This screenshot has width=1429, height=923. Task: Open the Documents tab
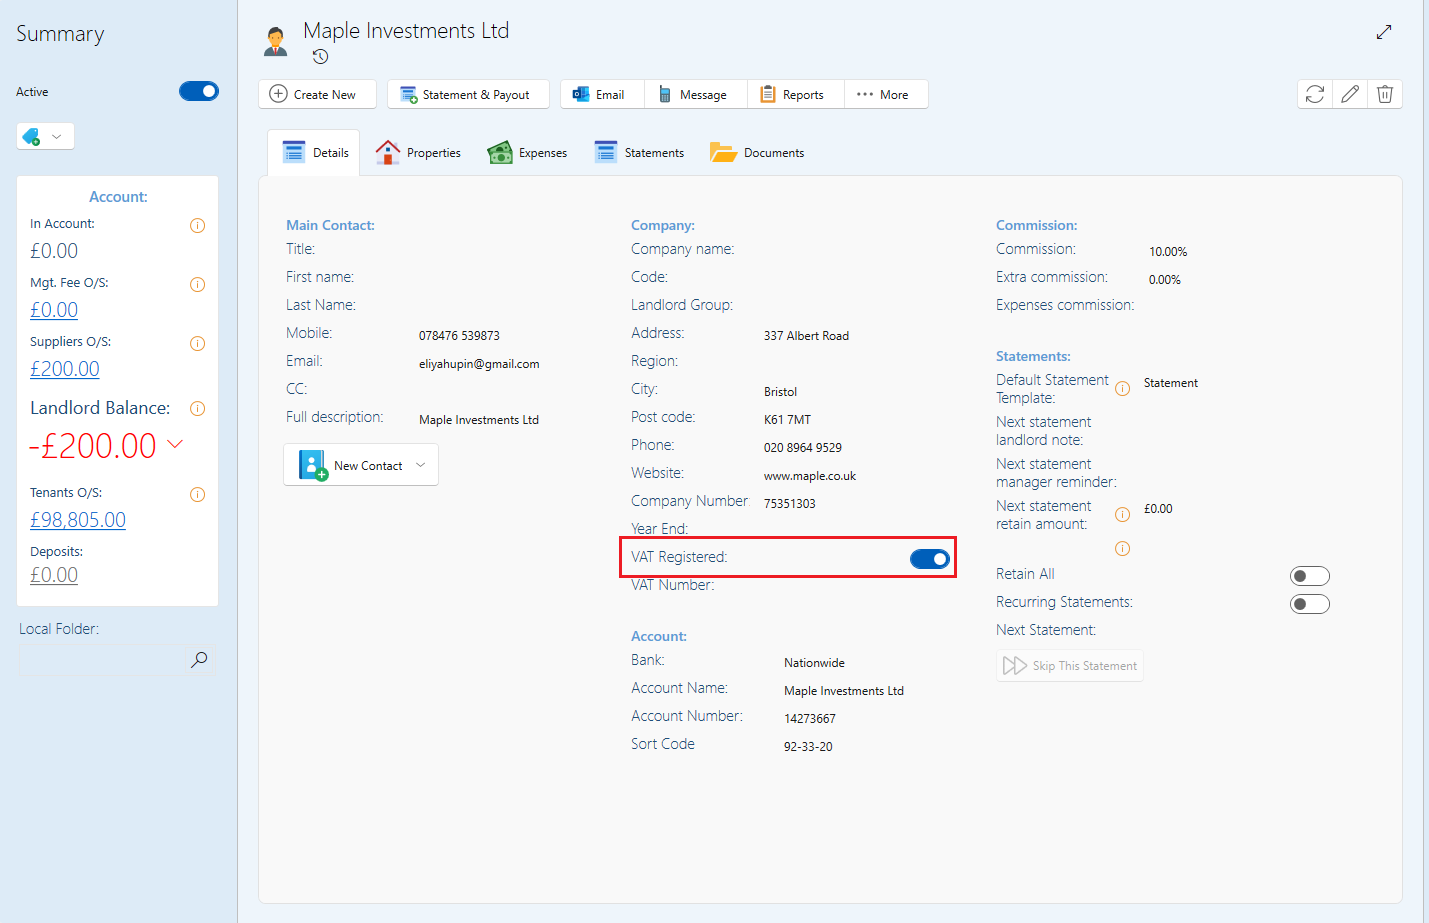tap(757, 153)
